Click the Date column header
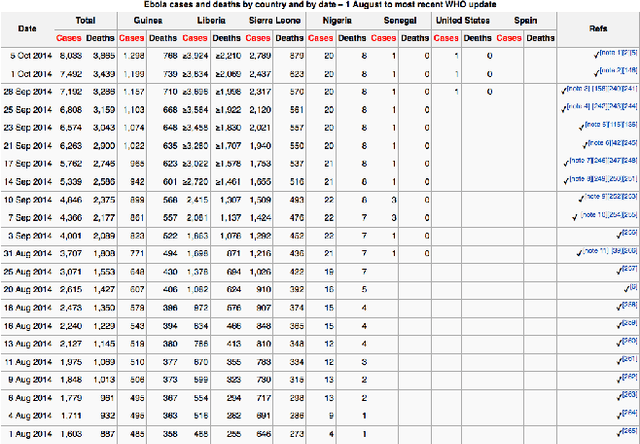 click(28, 28)
